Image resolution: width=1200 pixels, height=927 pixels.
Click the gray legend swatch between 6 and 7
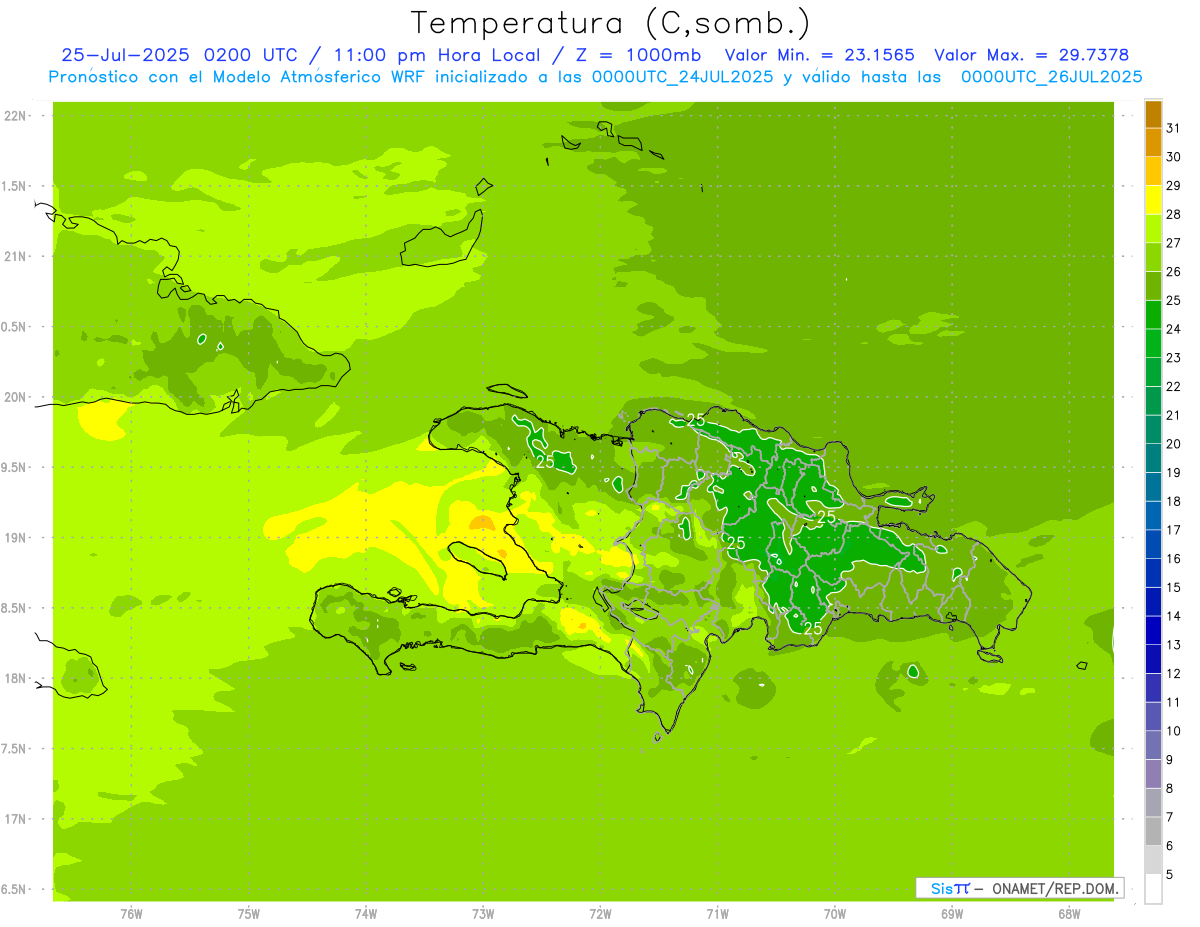pos(1153,832)
